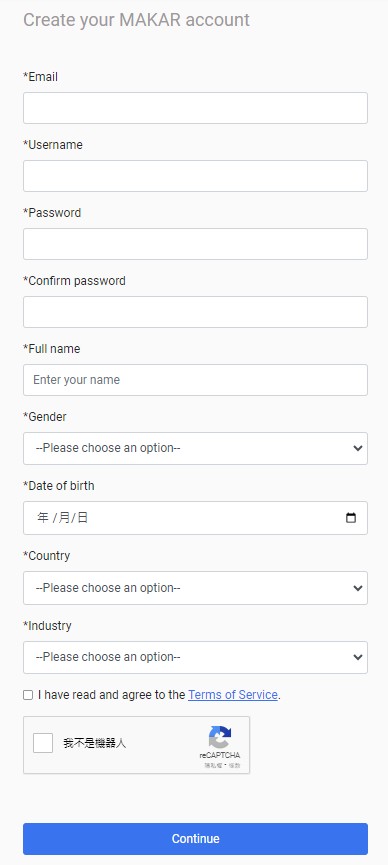388x865 pixels.
Task: Expand the Industry dropdown
Action: tap(195, 657)
